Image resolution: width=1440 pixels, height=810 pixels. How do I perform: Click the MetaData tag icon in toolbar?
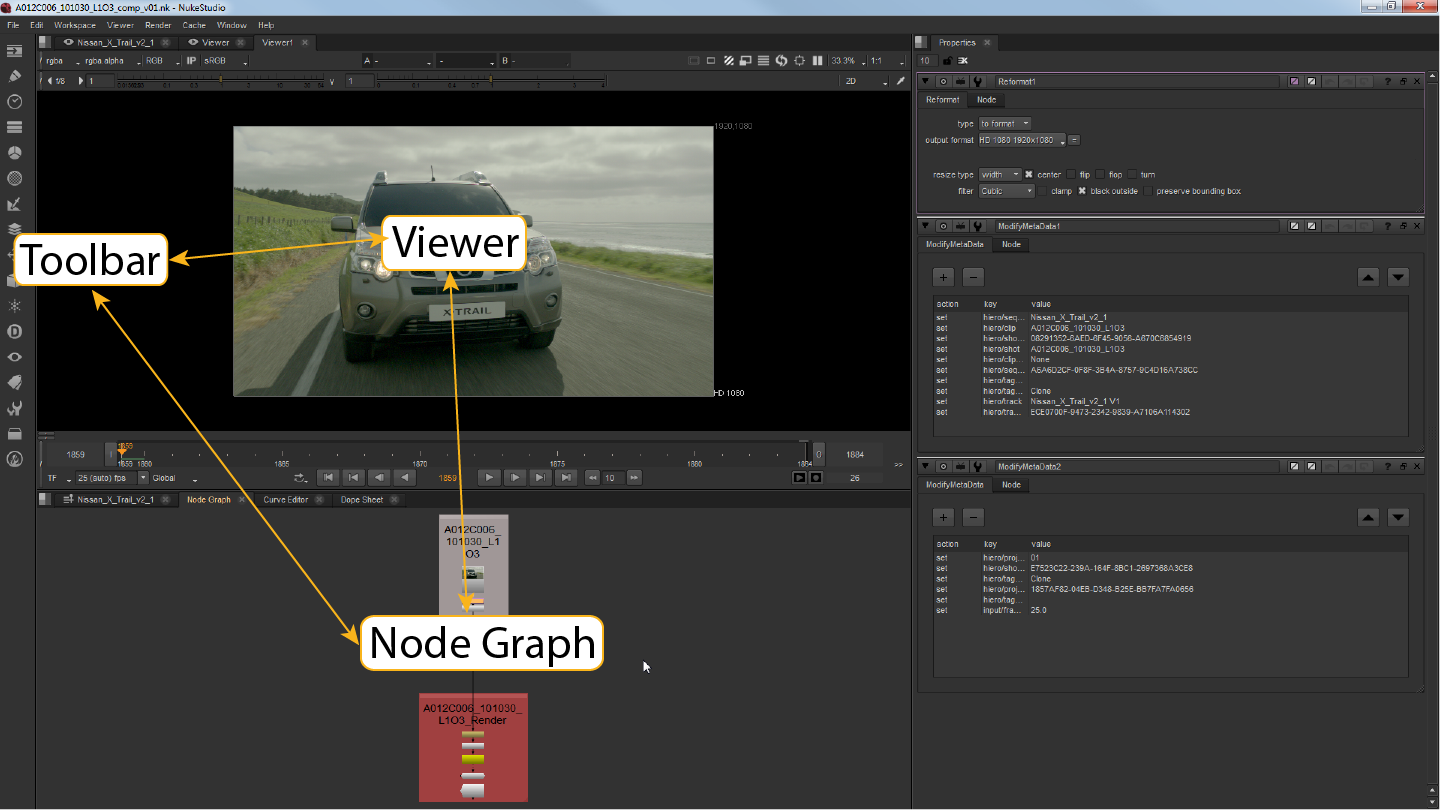pos(15,383)
